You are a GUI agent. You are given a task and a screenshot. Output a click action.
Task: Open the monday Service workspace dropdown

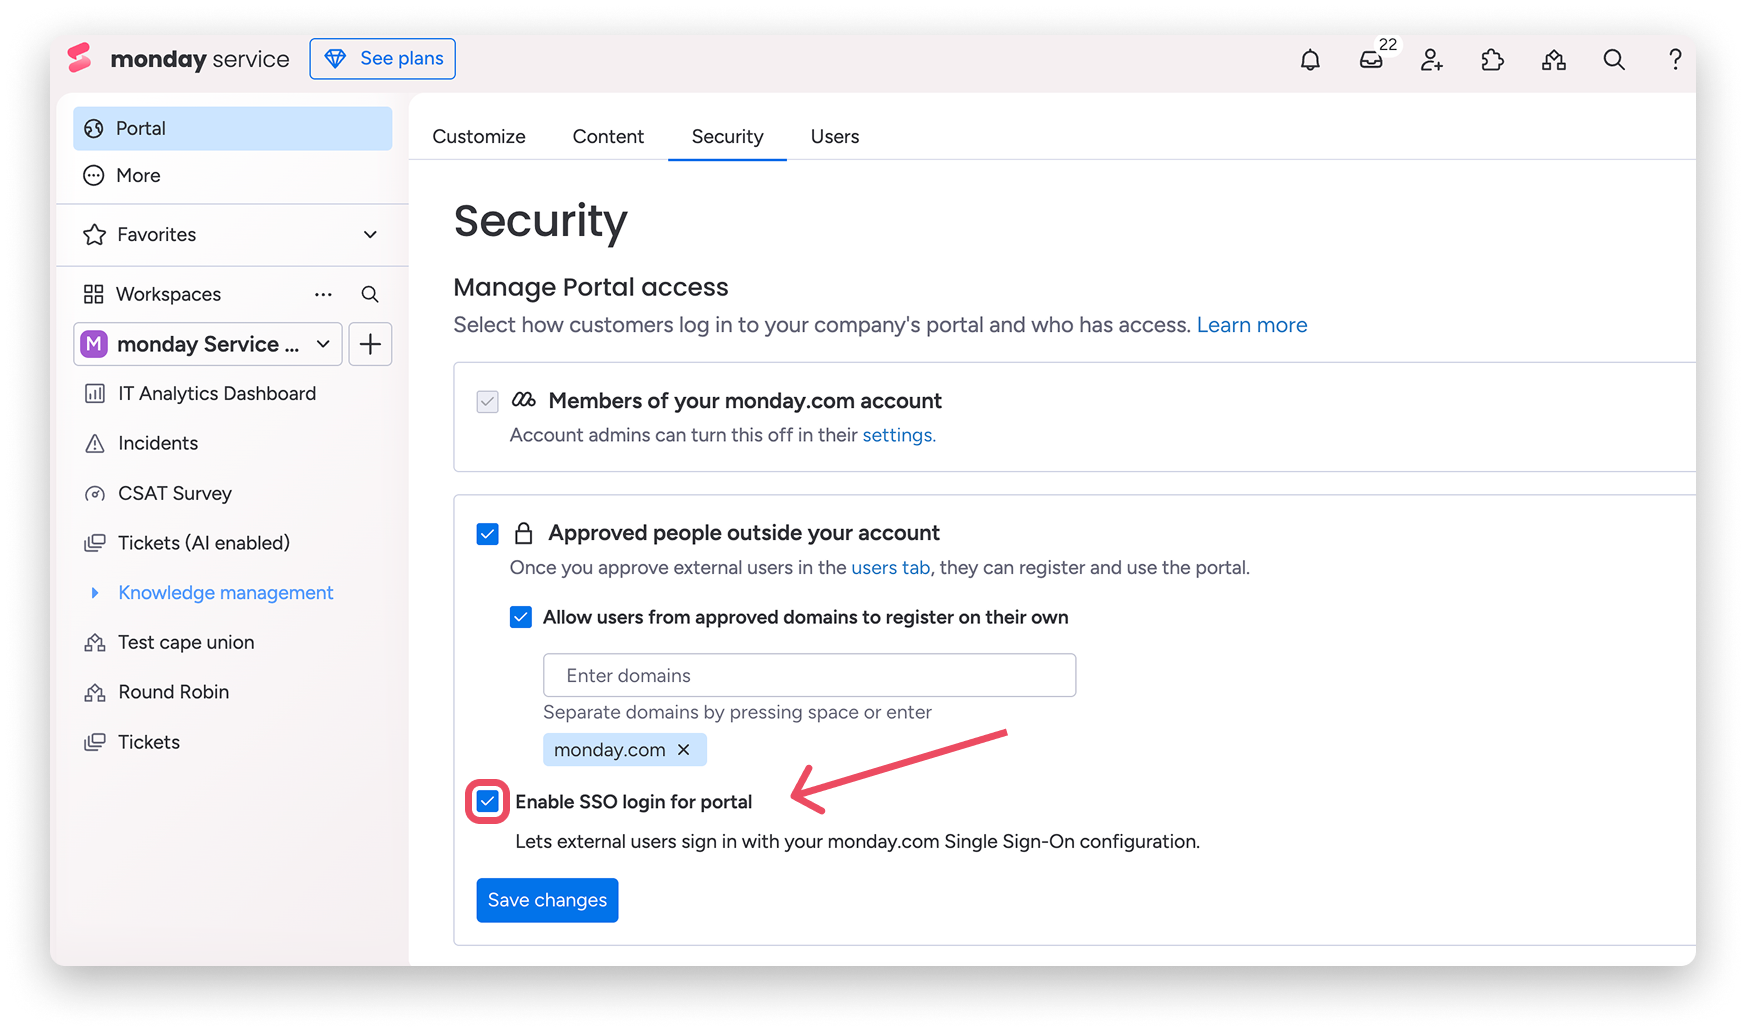pos(208,344)
